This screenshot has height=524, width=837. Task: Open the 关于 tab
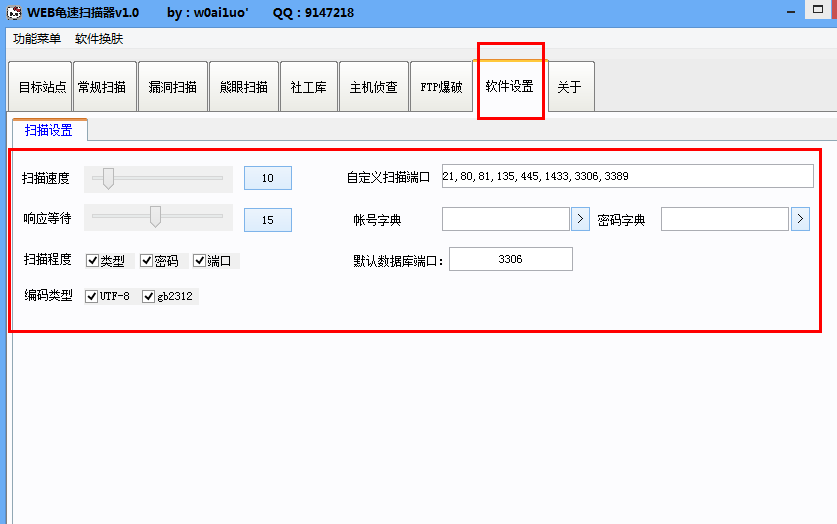[571, 87]
